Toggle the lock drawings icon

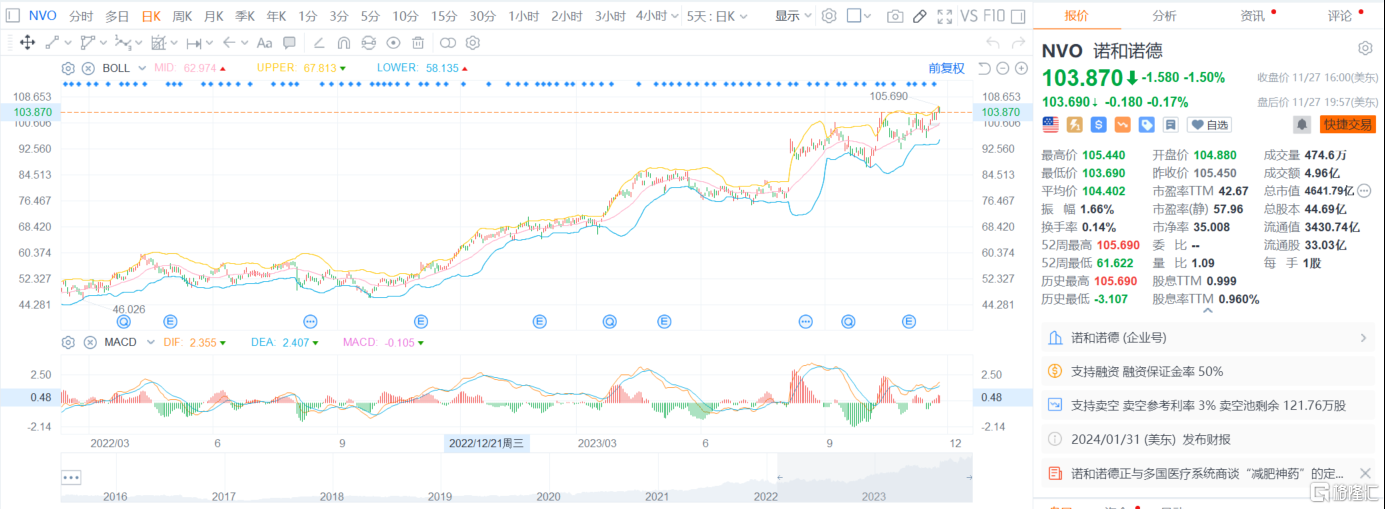click(368, 42)
